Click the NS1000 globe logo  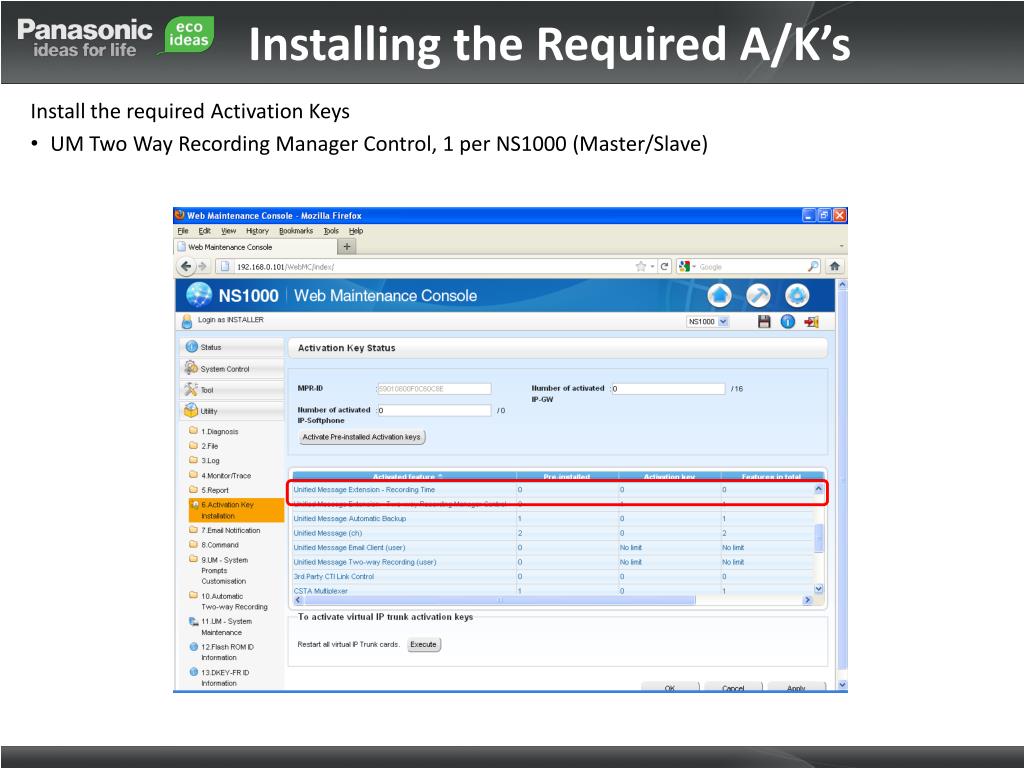[x=199, y=295]
